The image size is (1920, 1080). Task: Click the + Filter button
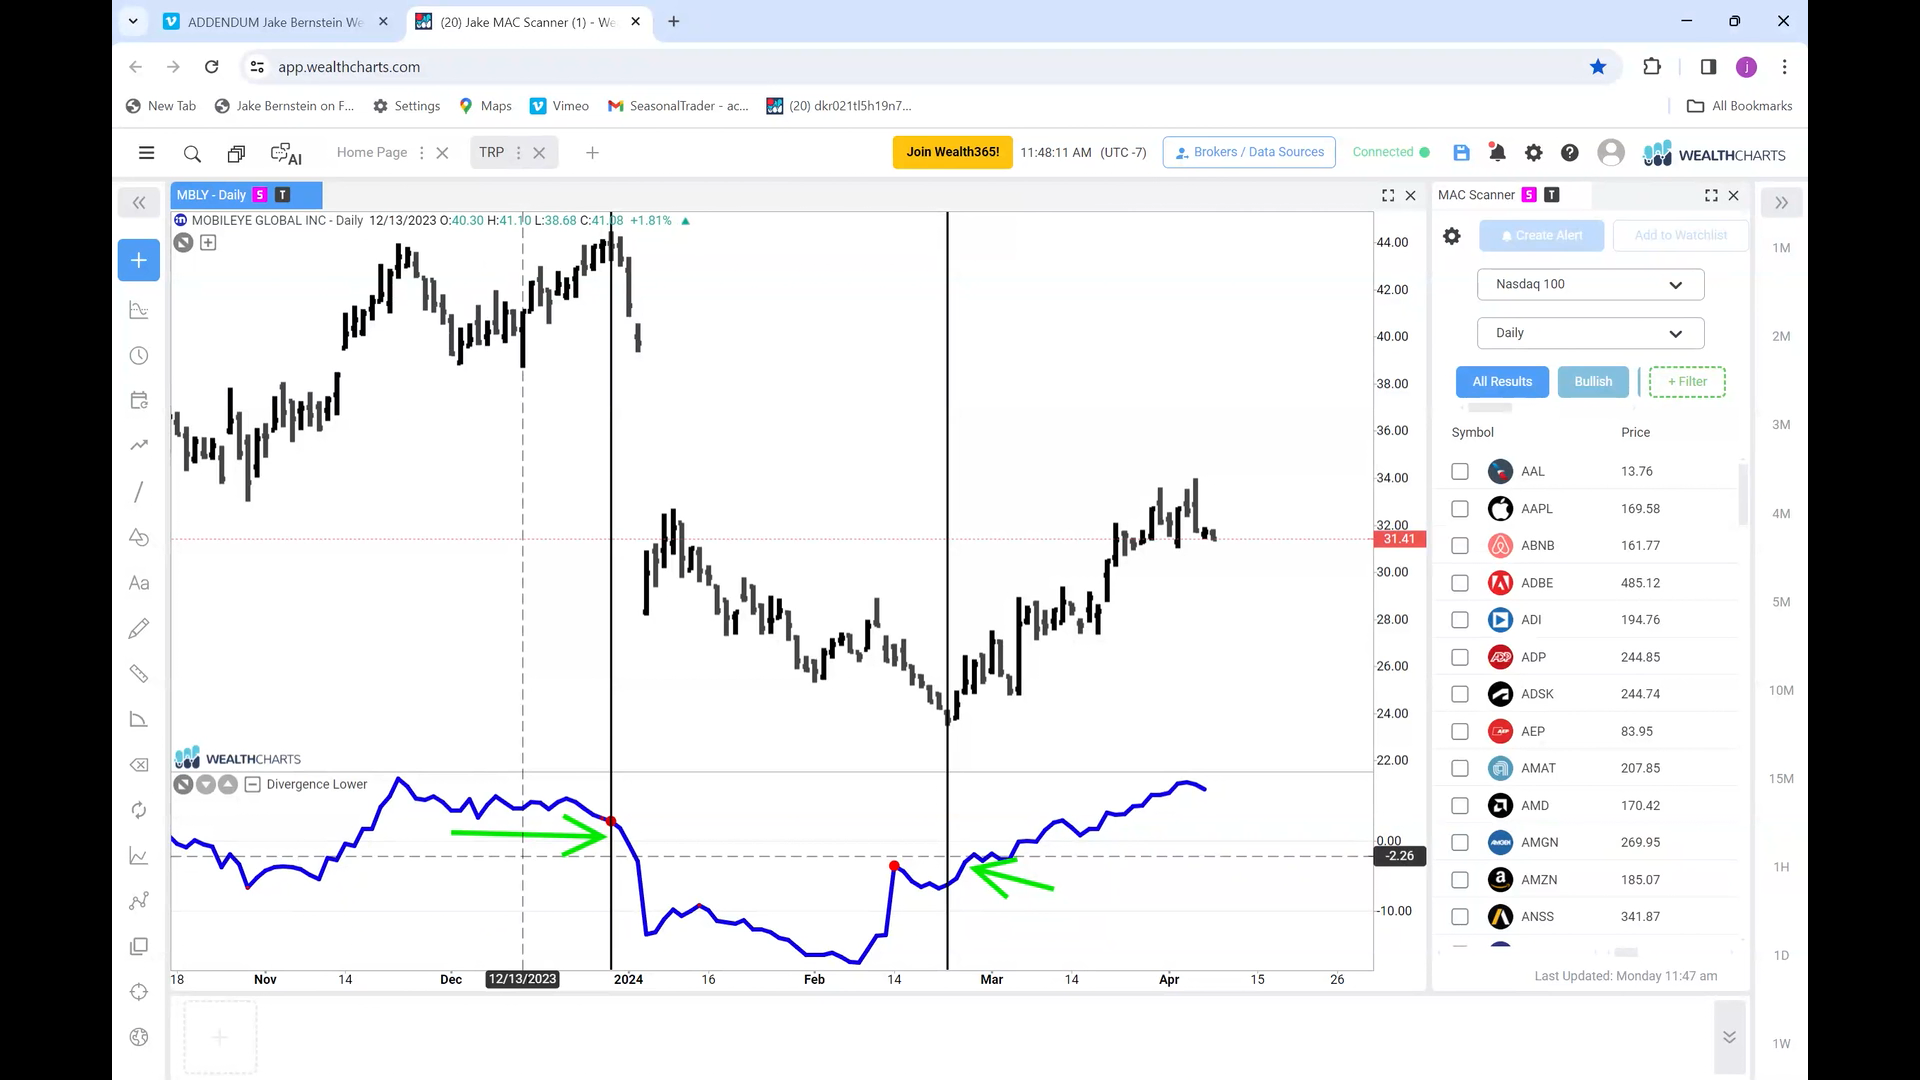(1687, 382)
